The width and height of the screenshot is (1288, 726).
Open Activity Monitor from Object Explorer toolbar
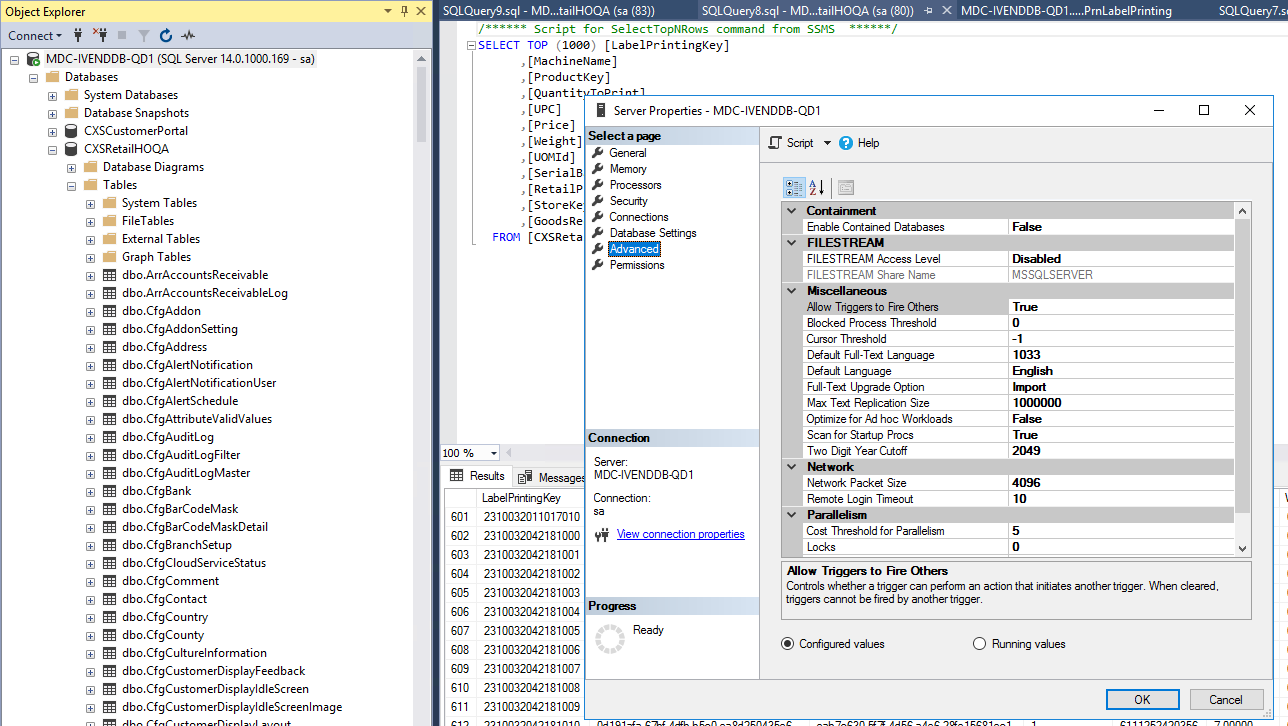point(189,35)
